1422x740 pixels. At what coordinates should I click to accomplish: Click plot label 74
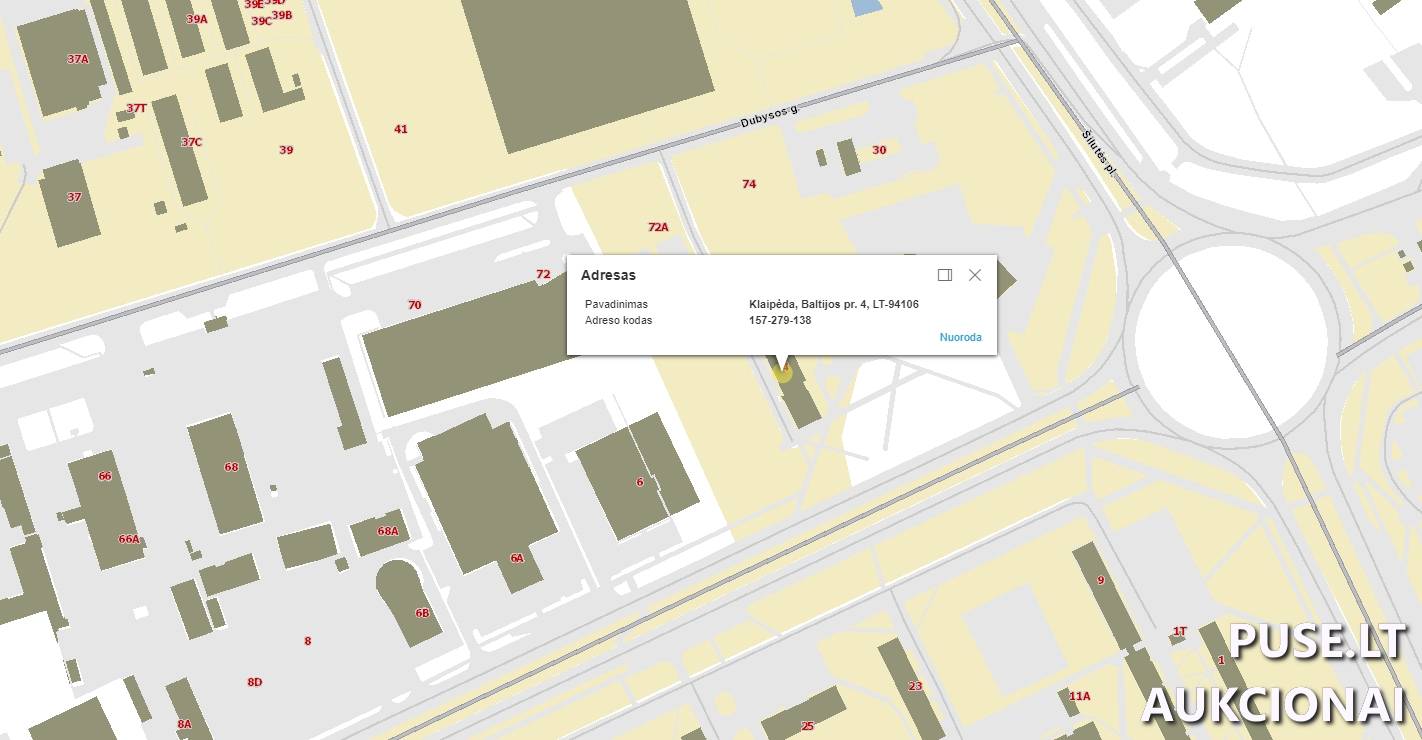coord(749,184)
